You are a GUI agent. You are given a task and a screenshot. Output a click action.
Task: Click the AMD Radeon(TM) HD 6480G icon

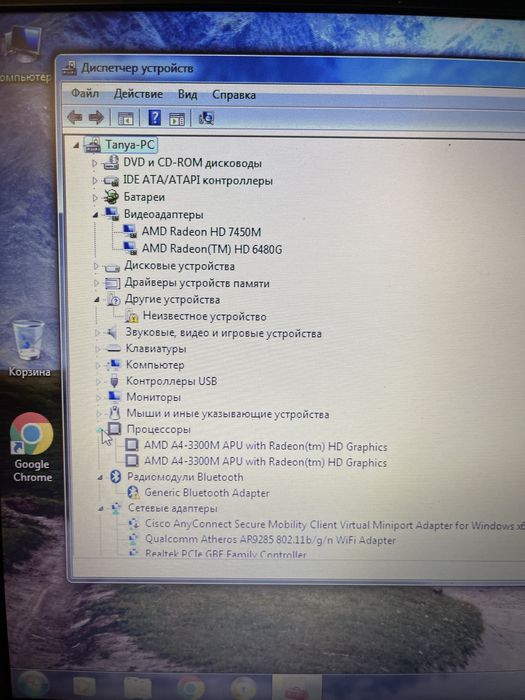[x=130, y=248]
